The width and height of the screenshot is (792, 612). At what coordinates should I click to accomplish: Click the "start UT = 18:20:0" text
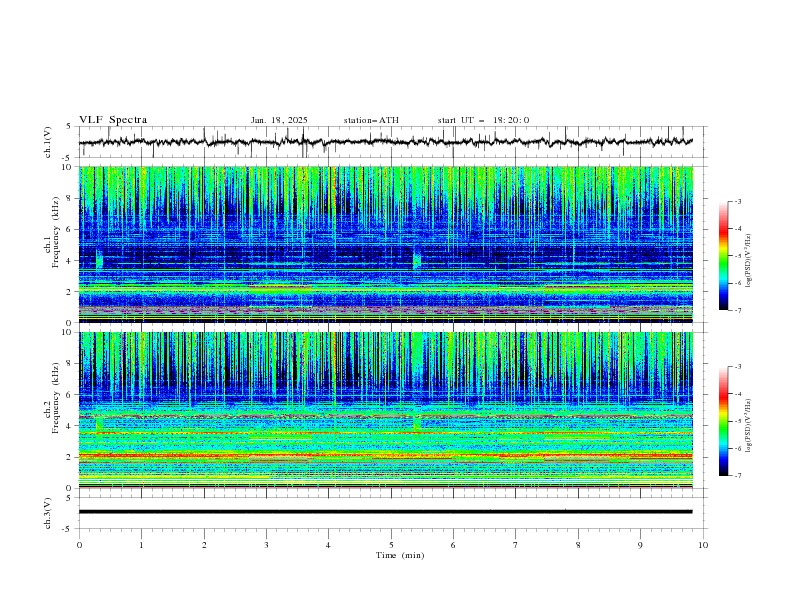483,120
